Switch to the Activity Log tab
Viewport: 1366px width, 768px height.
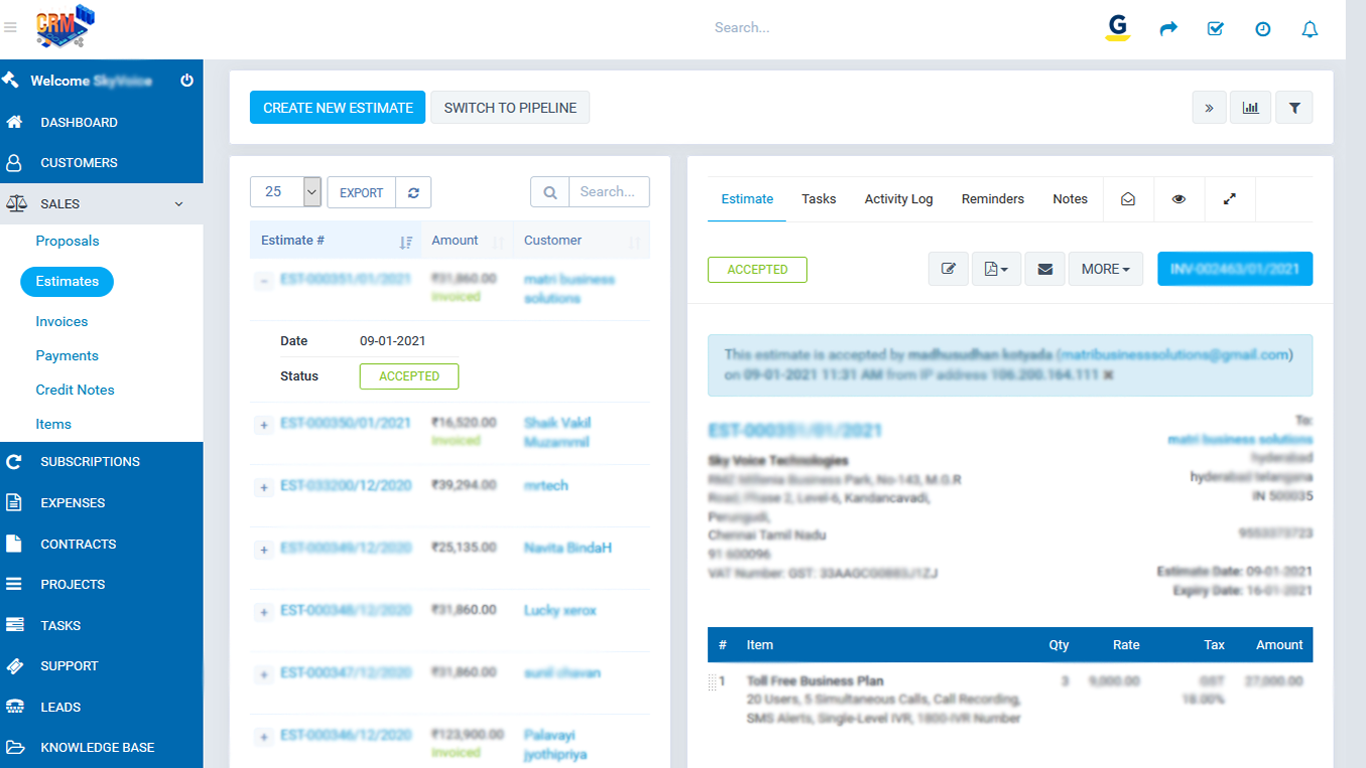[898, 199]
